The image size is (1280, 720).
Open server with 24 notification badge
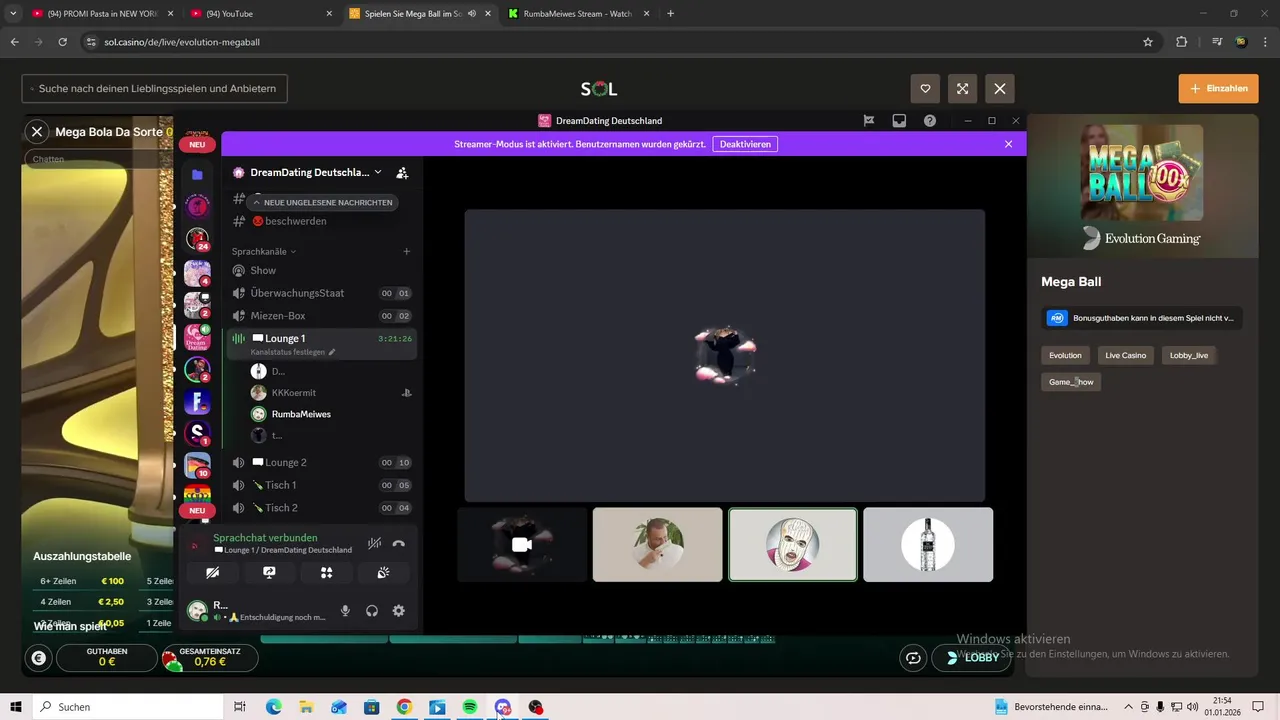(197, 239)
